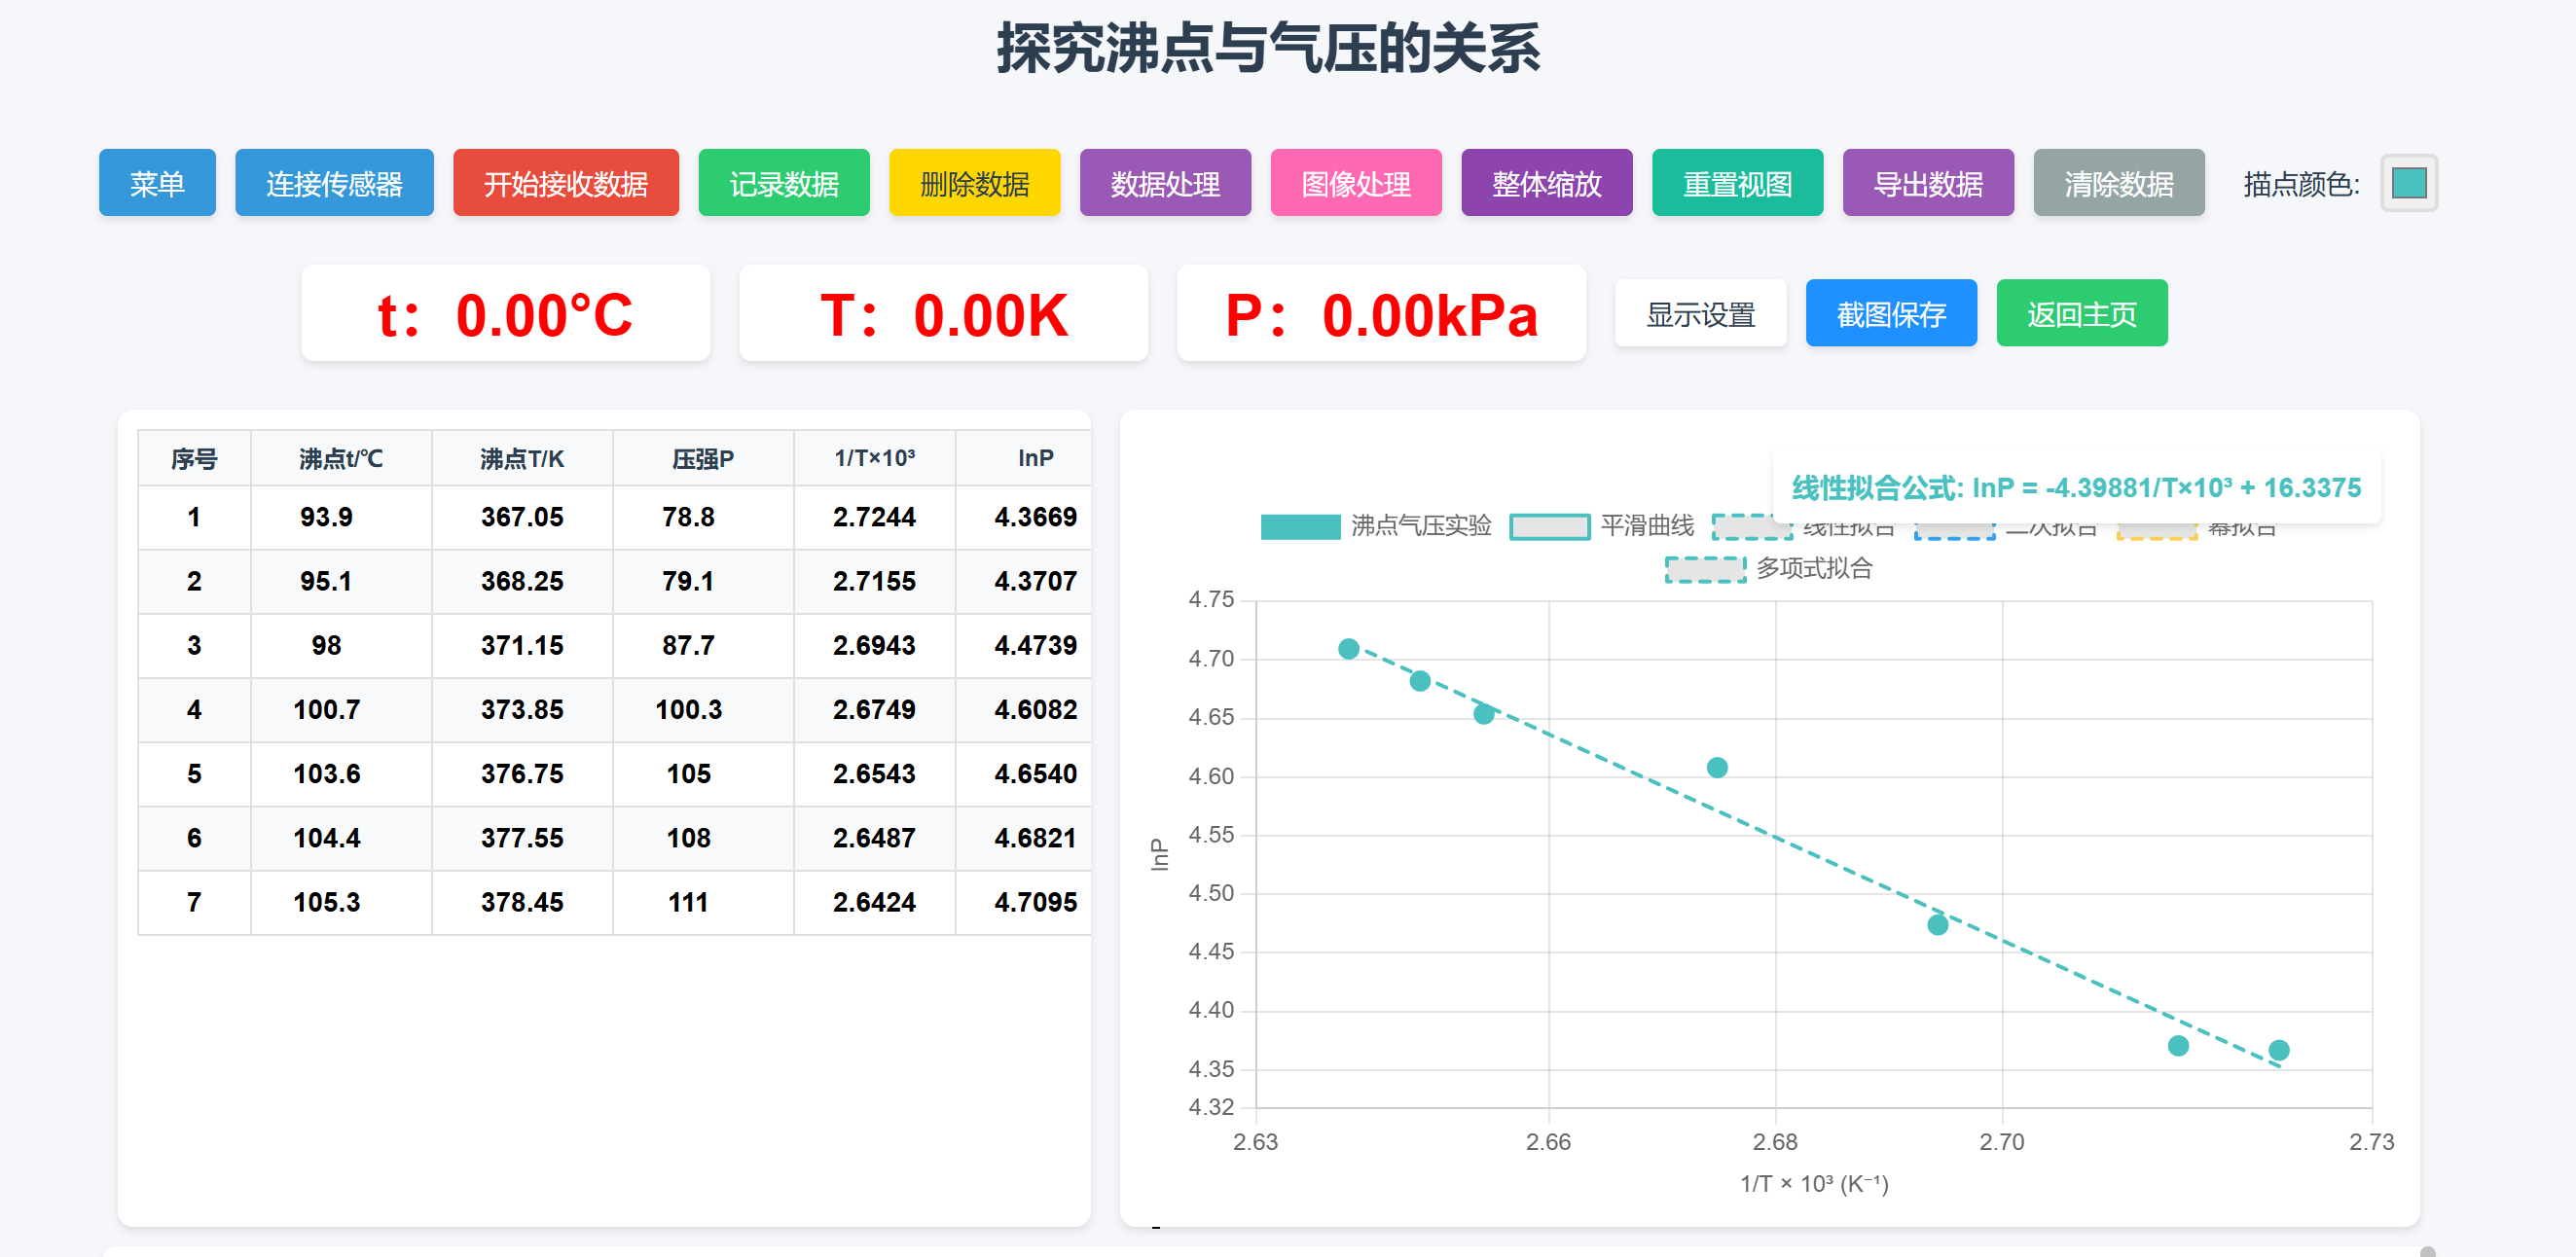Screen dimensions: 2576x1257
Task: Select row 5 in the data table
Action: click(x=613, y=773)
